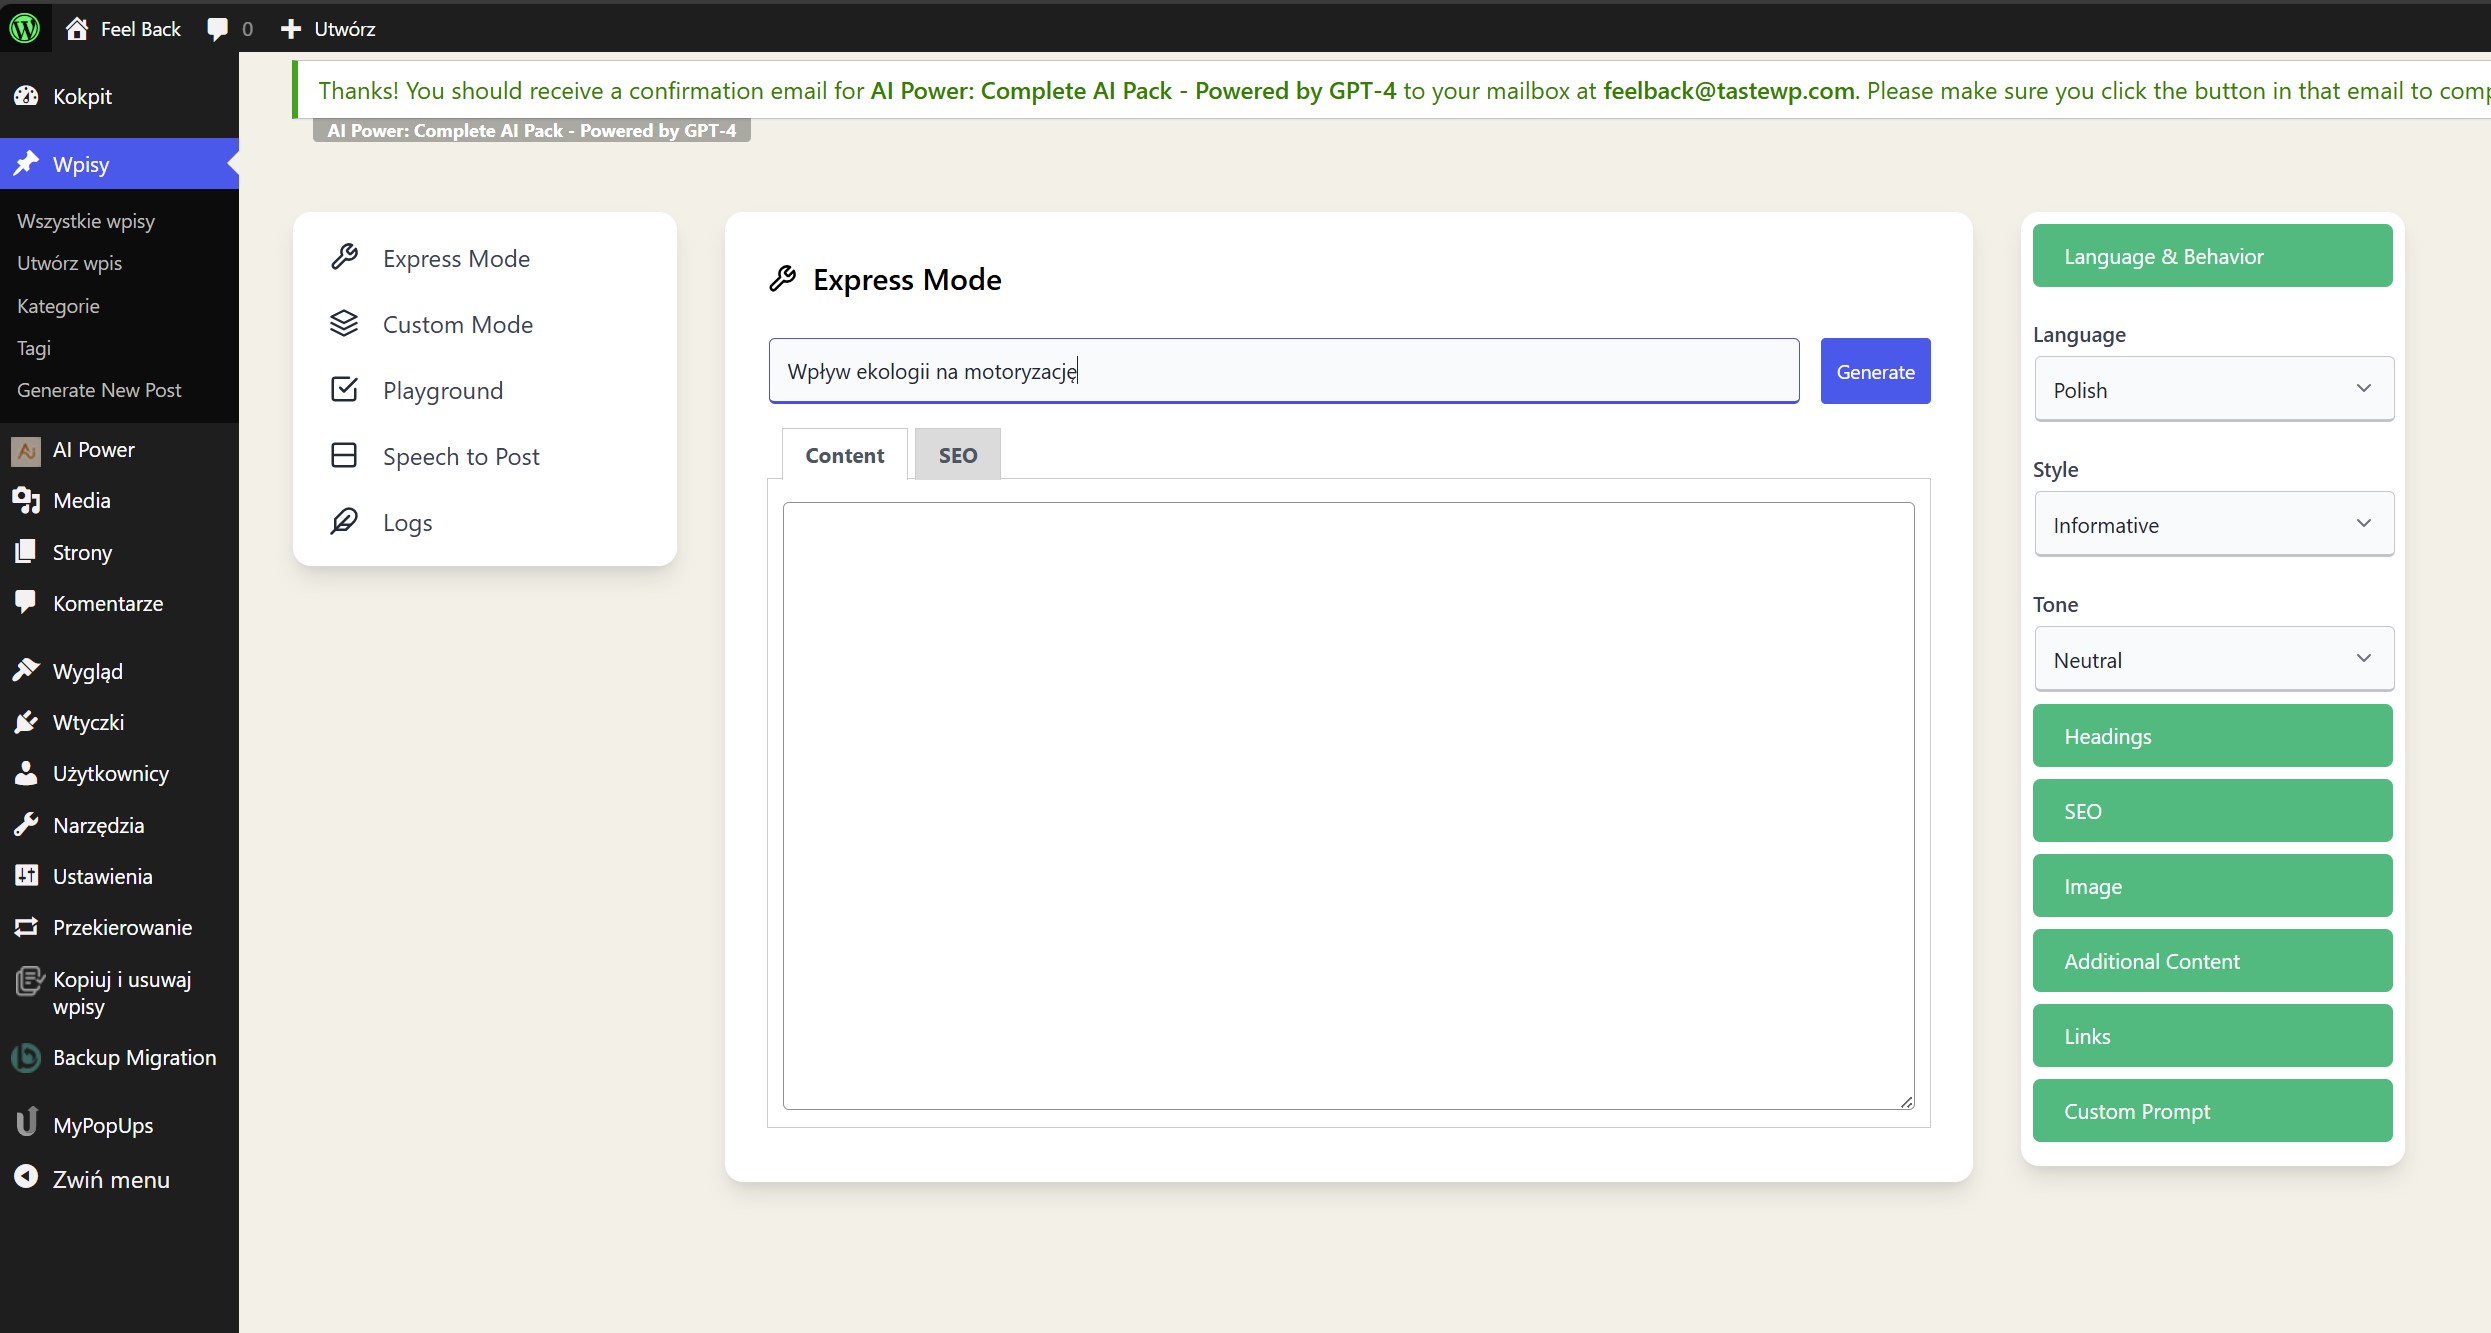Collapse the sidebar with Zwiń menu
This screenshot has width=2491, height=1333.
coord(110,1179)
